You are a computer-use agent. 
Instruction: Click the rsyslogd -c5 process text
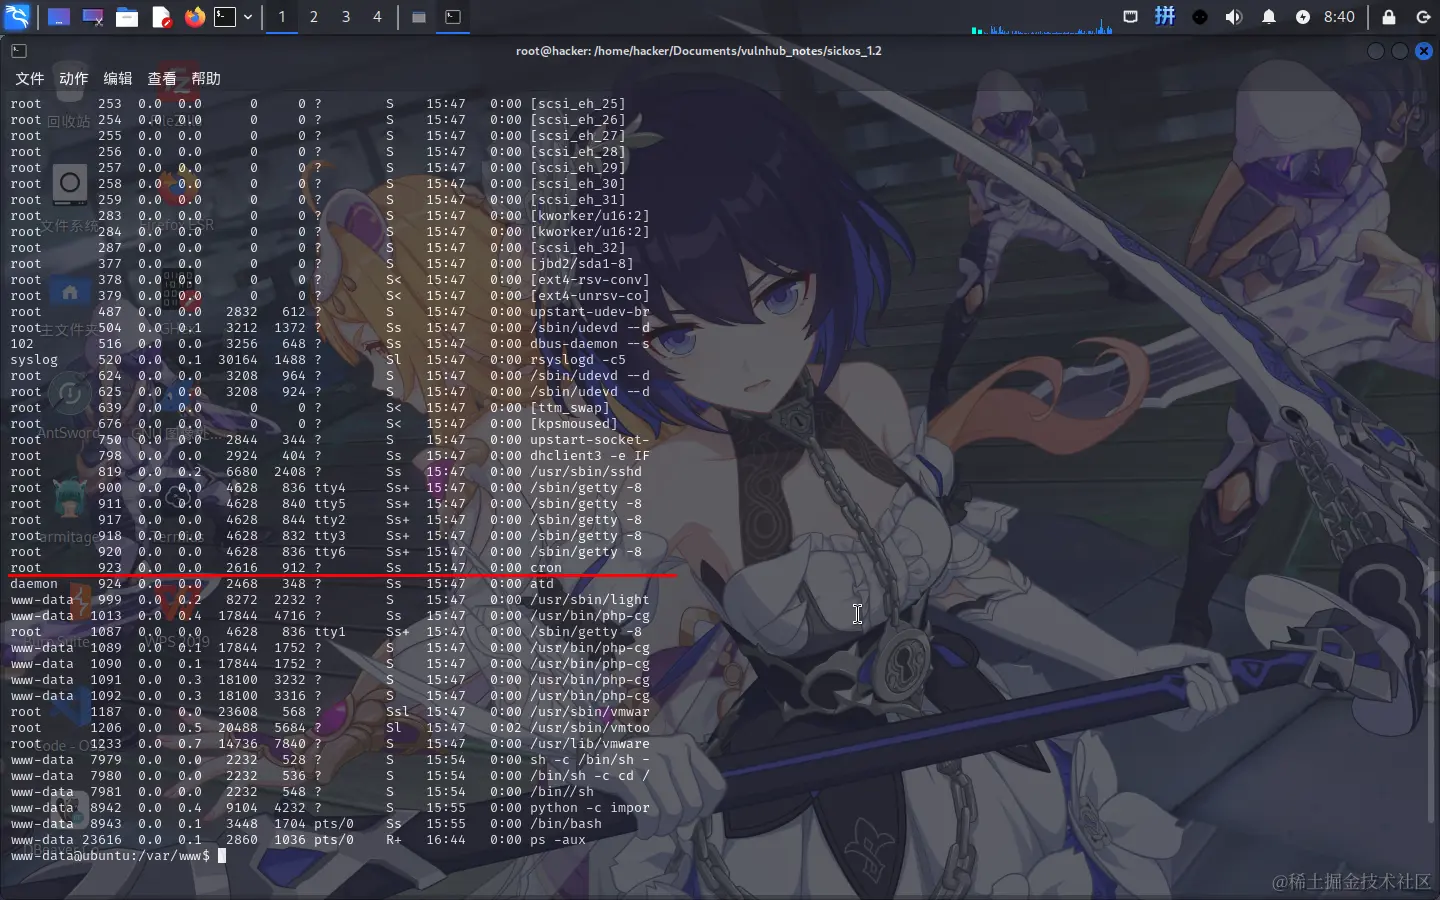point(578,360)
